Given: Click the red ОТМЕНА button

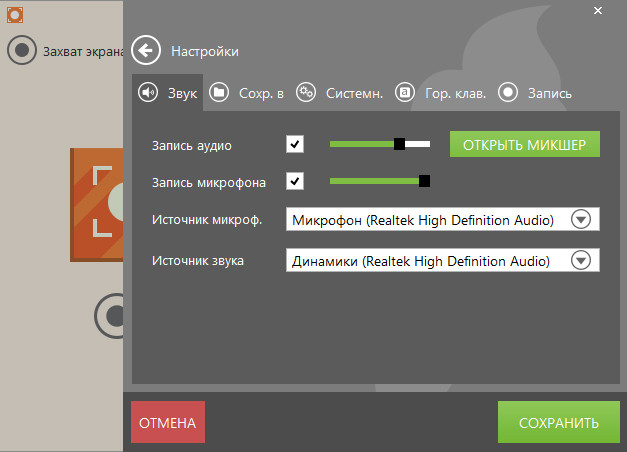Looking at the screenshot, I should 168,422.
